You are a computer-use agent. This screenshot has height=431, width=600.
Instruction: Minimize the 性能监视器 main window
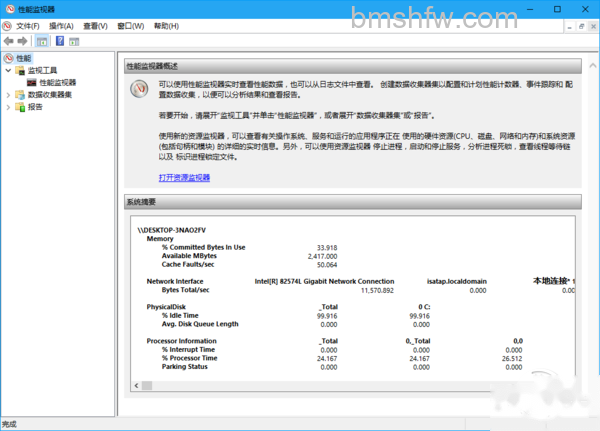(x=530, y=9)
